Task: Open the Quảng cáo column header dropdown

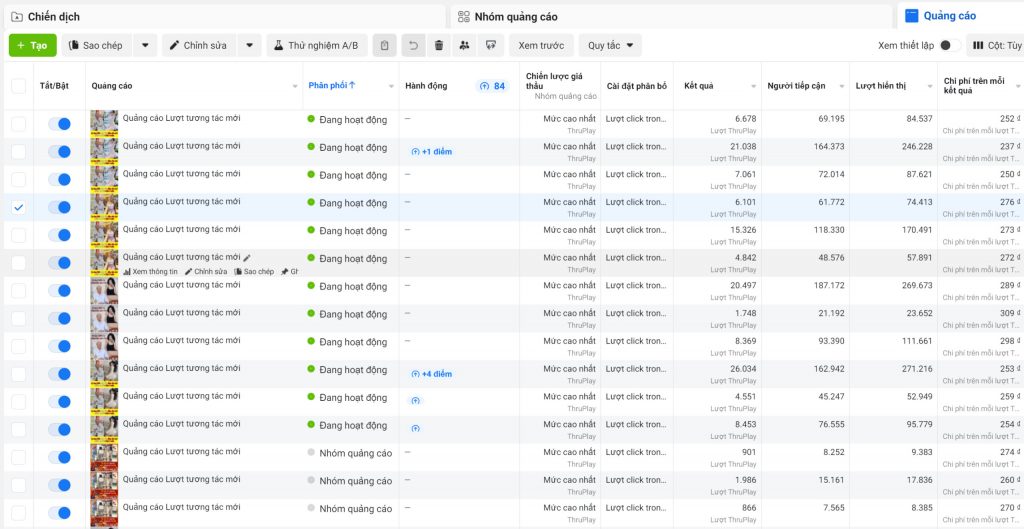Action: 295,86
